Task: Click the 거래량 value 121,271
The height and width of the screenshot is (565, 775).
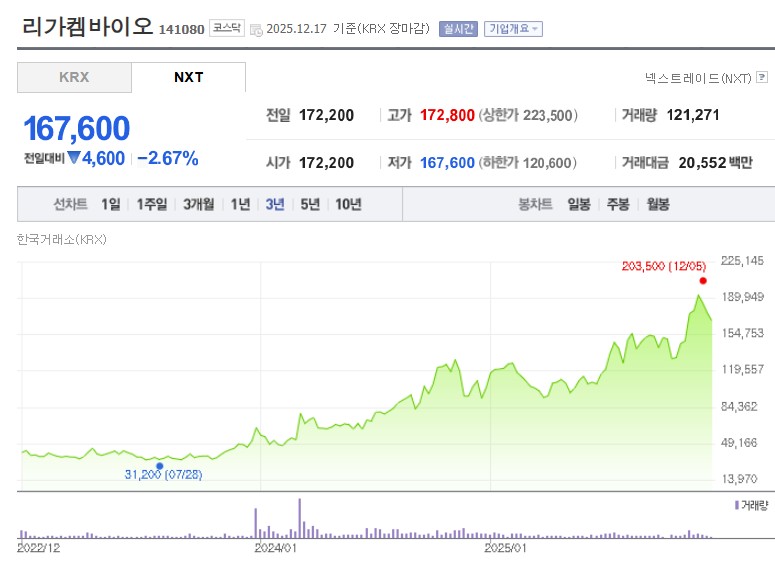Action: pos(692,115)
